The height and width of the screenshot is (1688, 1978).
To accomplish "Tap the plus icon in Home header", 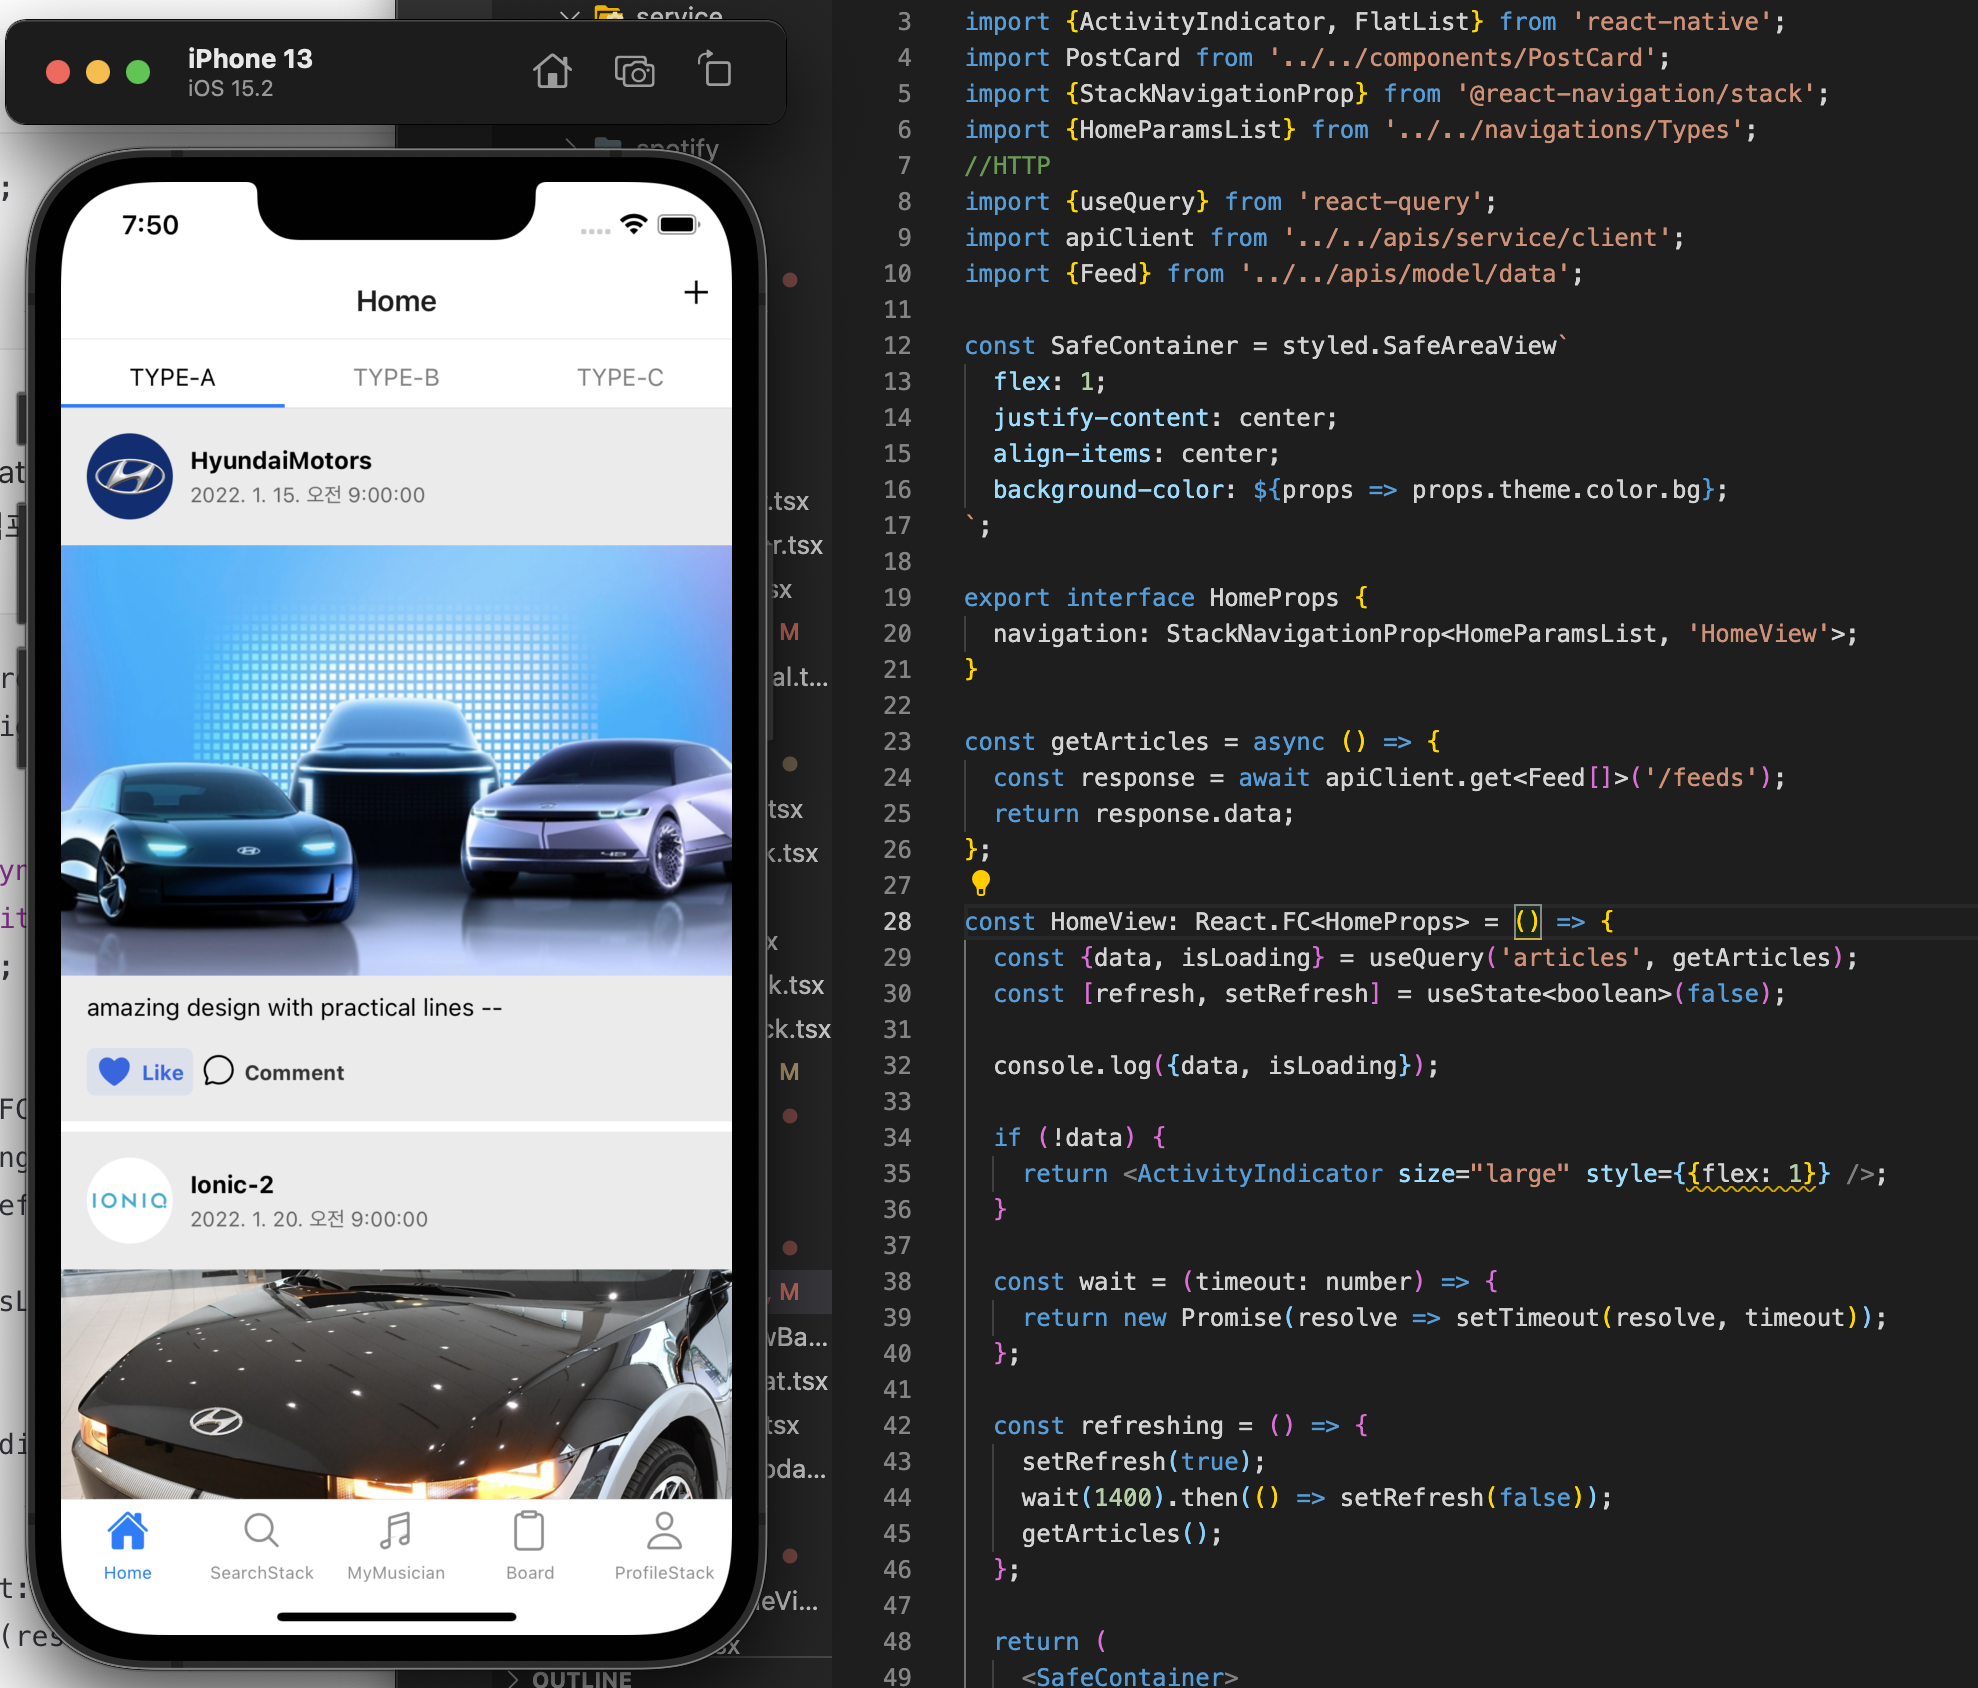I will click(x=696, y=292).
